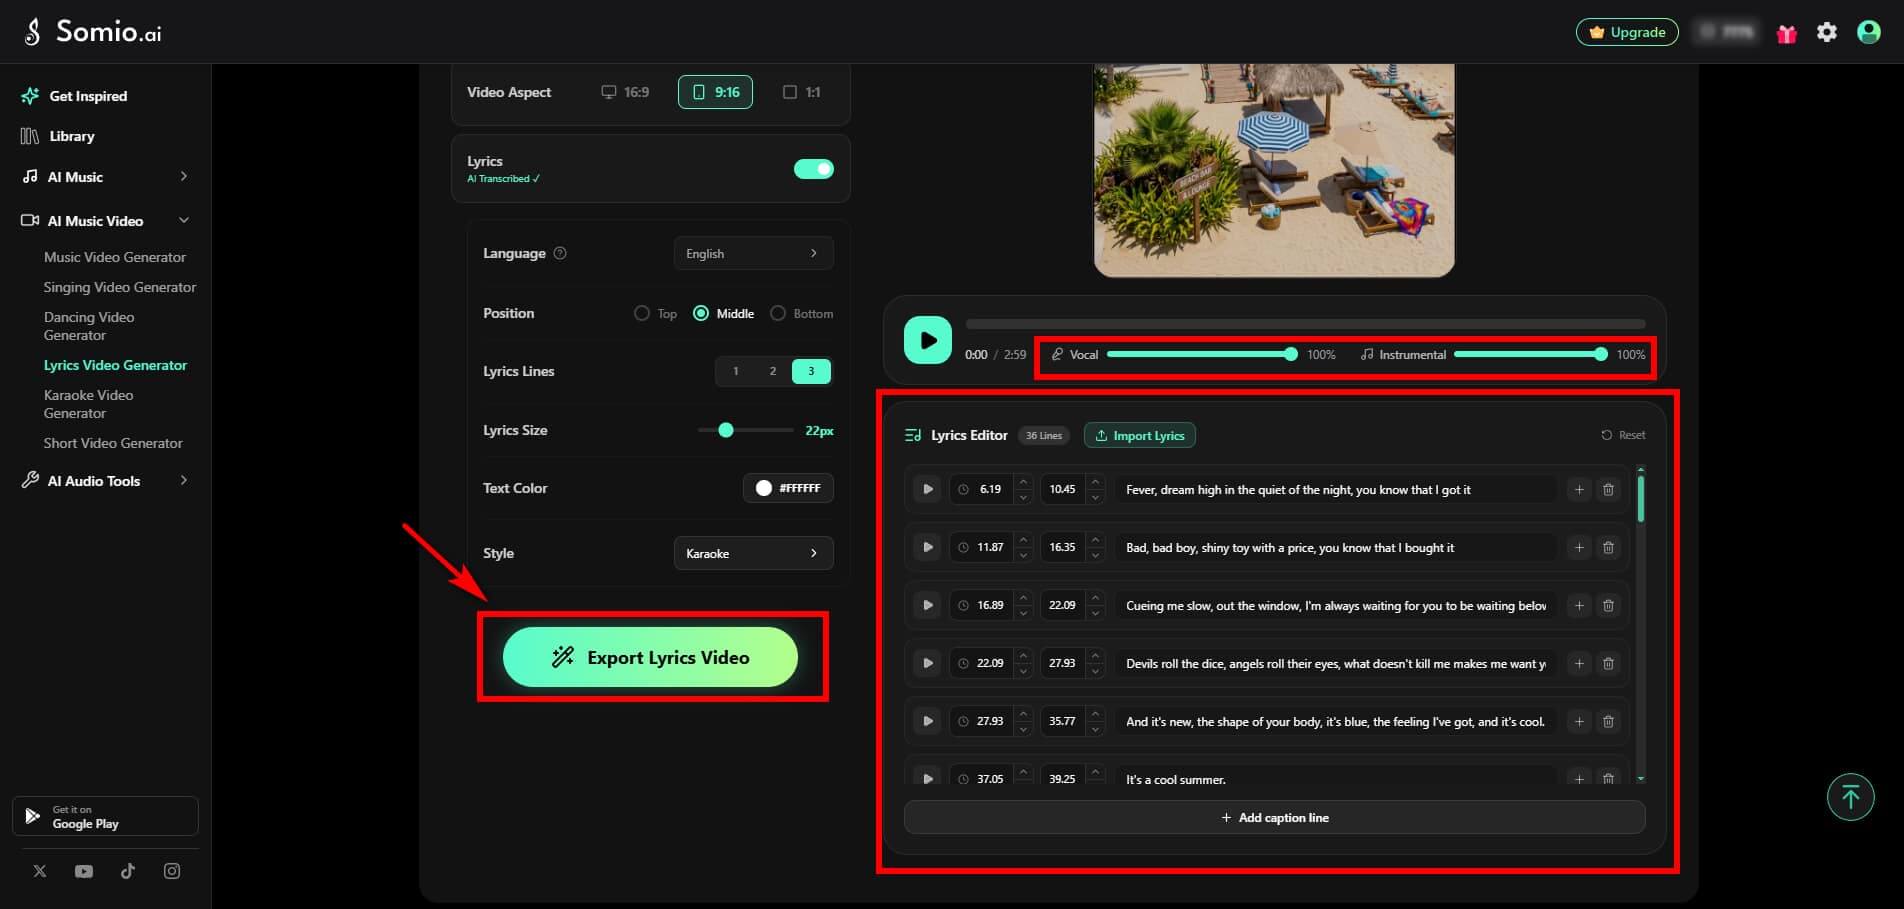Click Export Lyrics Video button
The width and height of the screenshot is (1904, 909).
coord(650,657)
